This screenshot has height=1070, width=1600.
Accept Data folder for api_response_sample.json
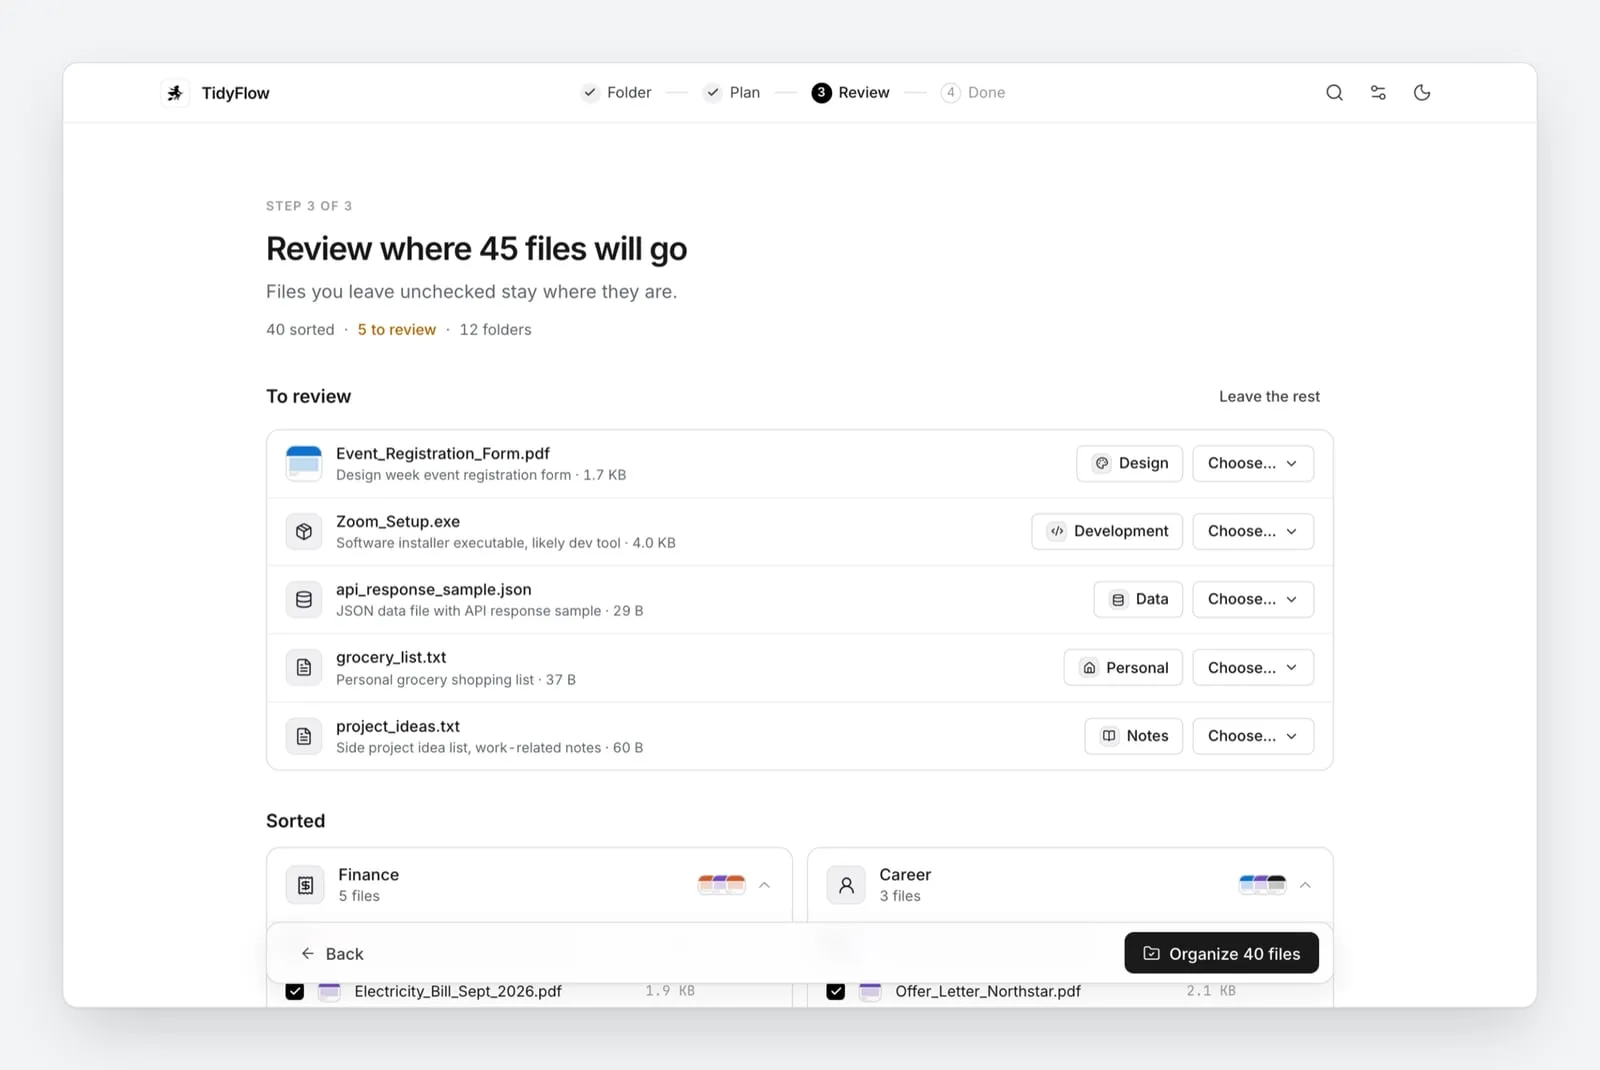(1138, 600)
